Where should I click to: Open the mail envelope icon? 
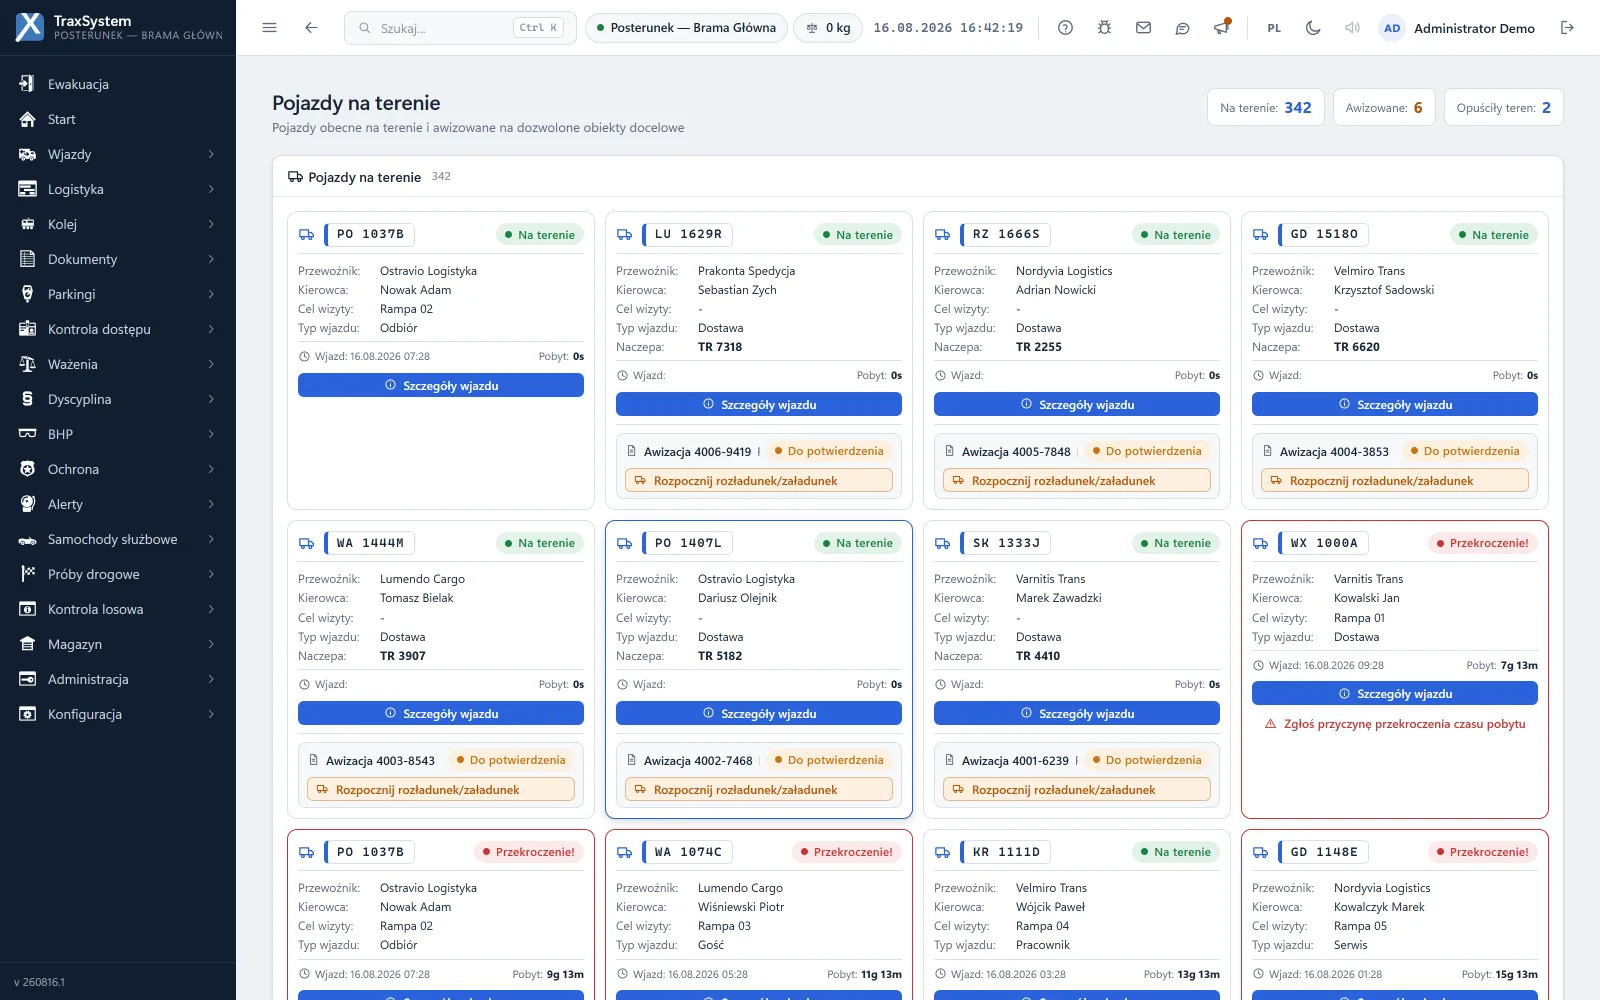pyautogui.click(x=1143, y=28)
